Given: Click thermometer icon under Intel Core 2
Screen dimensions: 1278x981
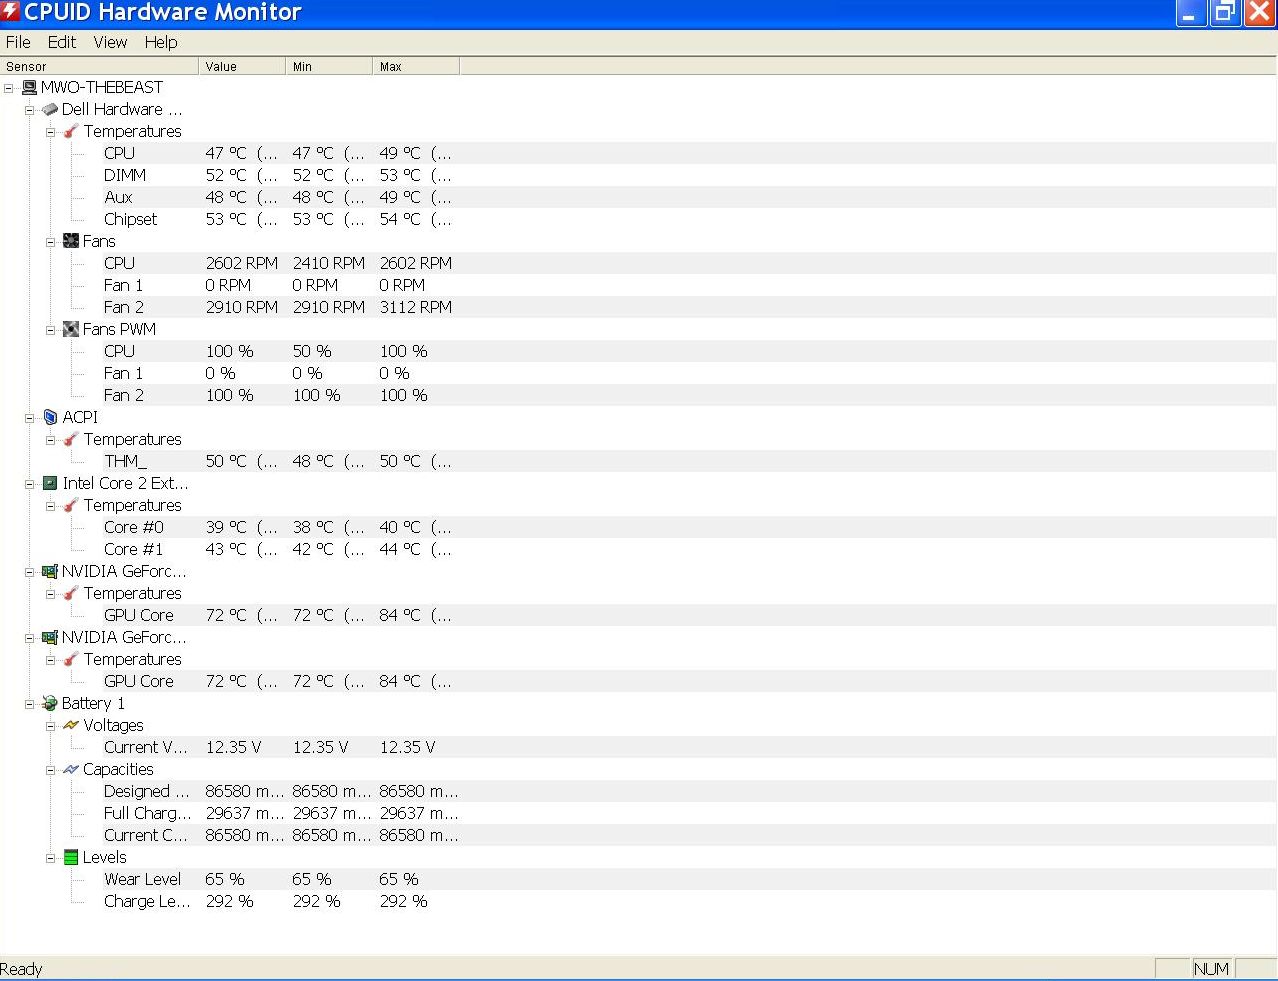Looking at the screenshot, I should 71,505.
